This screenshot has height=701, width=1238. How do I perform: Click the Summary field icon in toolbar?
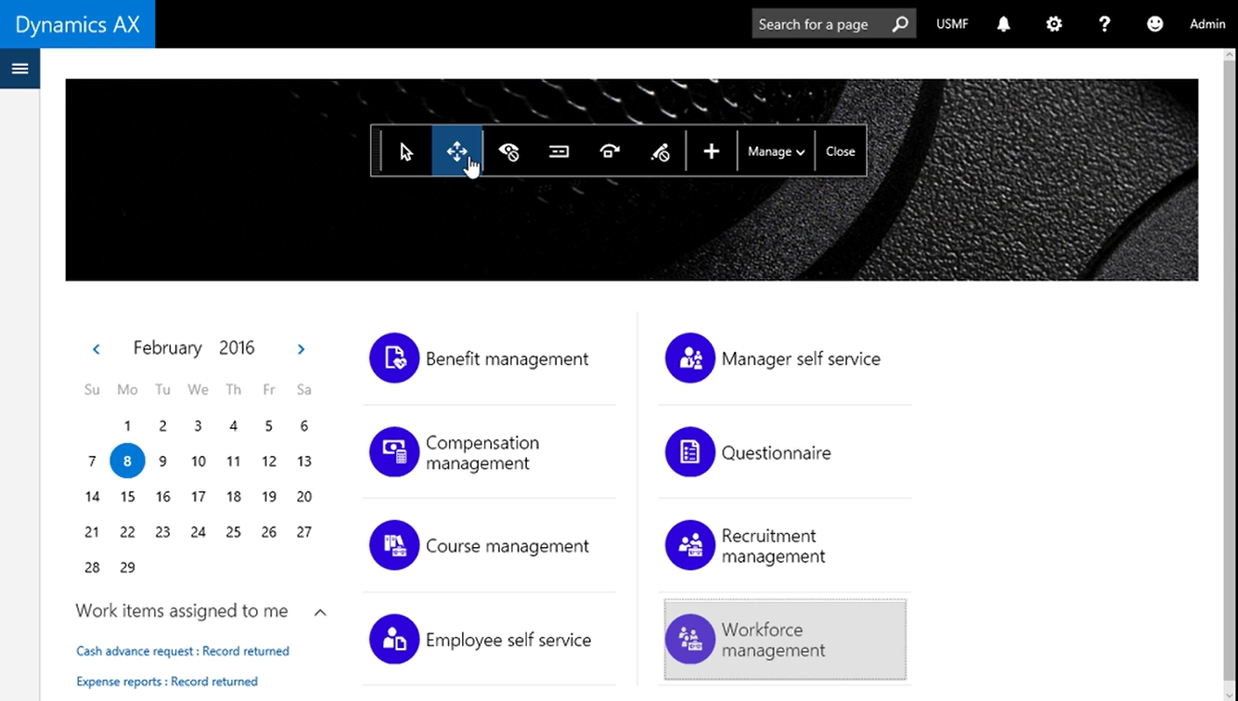pyautogui.click(x=559, y=152)
